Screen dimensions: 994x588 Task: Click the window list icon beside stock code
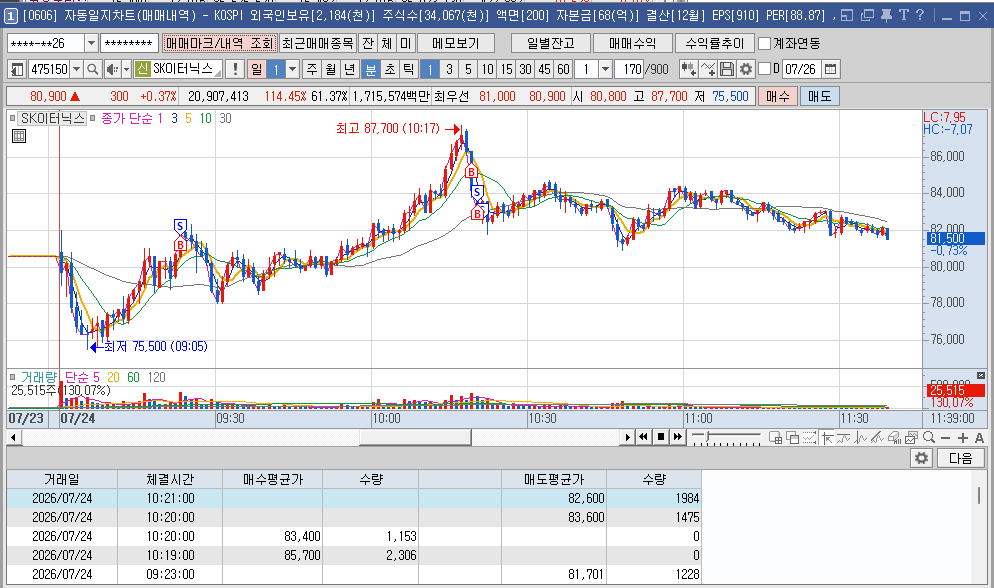(x=17, y=69)
